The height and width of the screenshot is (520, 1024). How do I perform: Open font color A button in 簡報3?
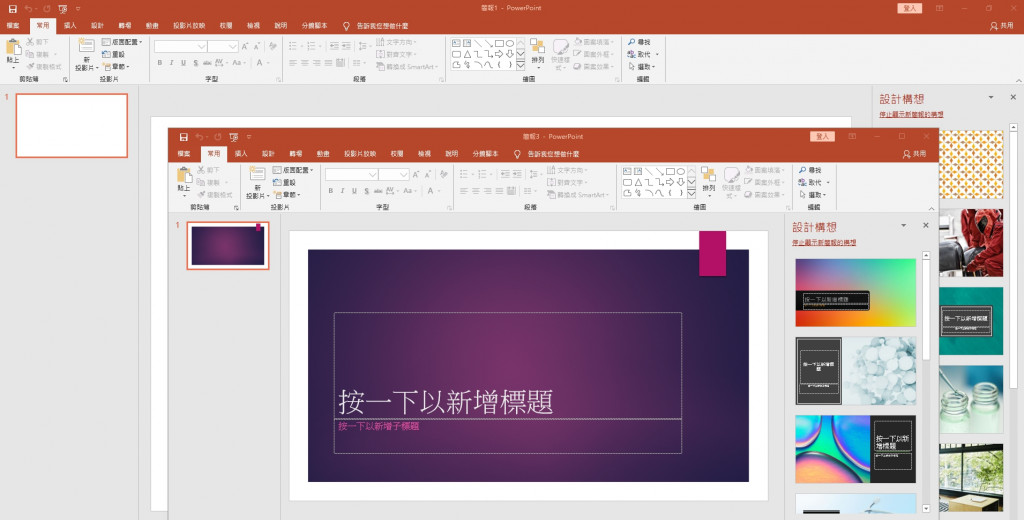coord(432,191)
